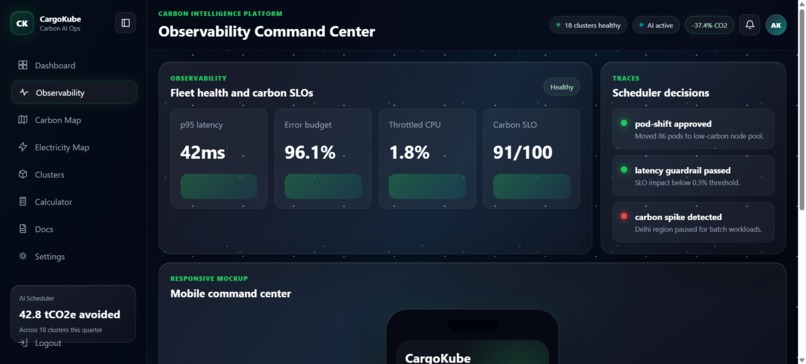Viewport: 806px width, 364px height.
Task: Open the Docs menu item
Action: pyautogui.click(x=74, y=229)
